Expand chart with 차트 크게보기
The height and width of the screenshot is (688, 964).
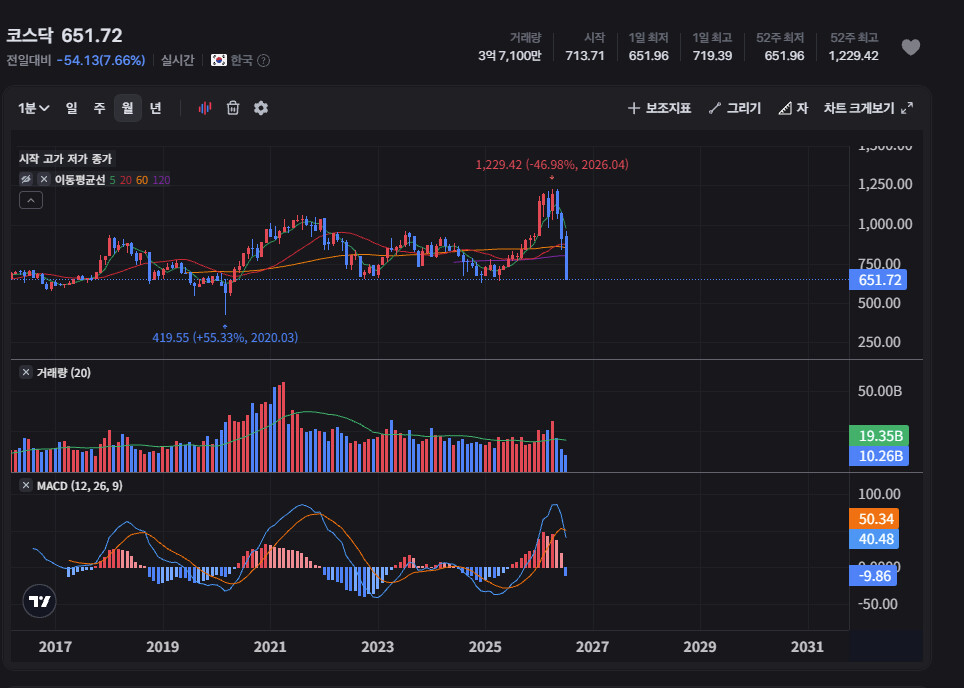pos(868,108)
